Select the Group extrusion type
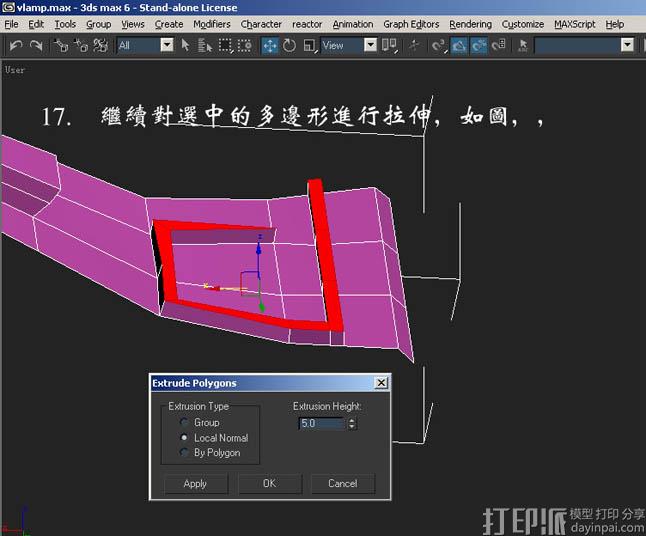This screenshot has height=536, width=646. tap(184, 423)
